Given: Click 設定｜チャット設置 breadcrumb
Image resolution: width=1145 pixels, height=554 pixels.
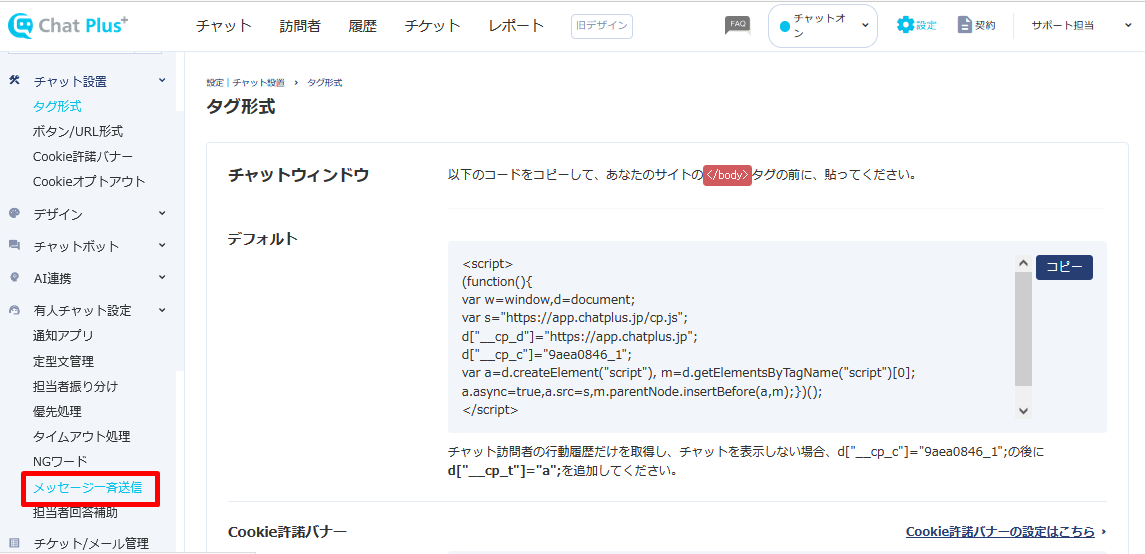Looking at the screenshot, I should [x=246, y=82].
